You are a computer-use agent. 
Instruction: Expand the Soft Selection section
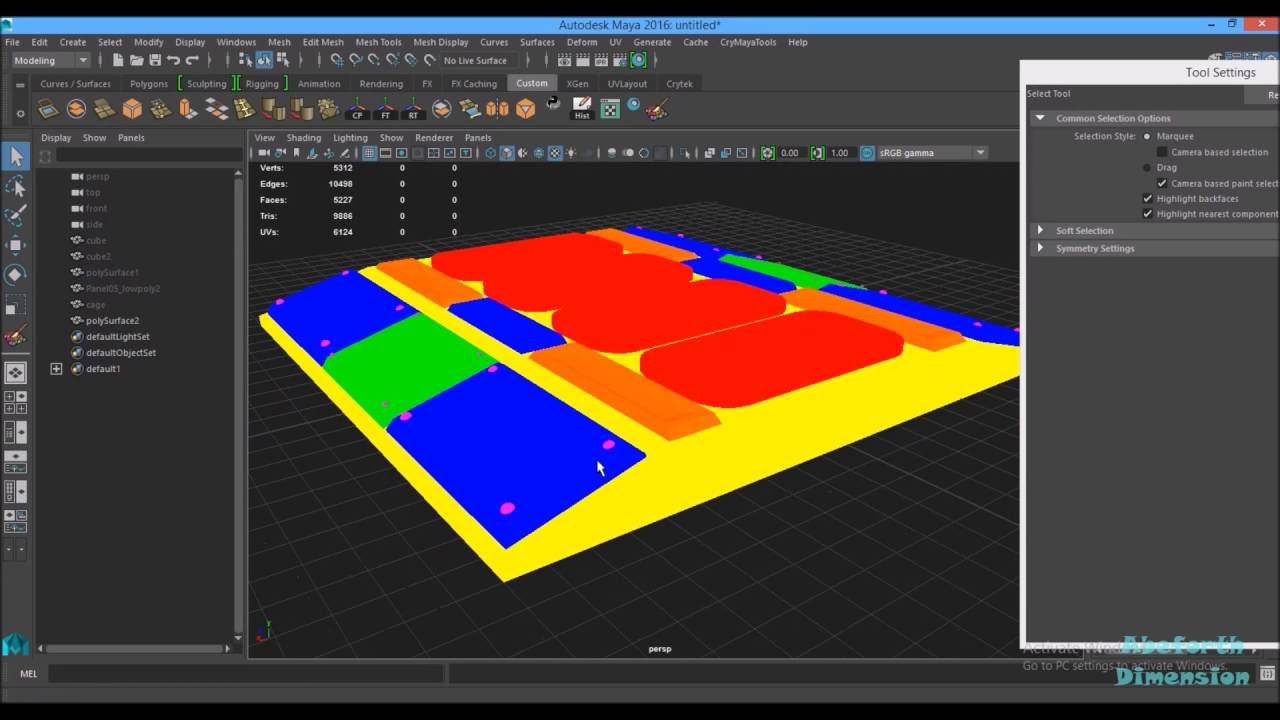(x=1040, y=230)
